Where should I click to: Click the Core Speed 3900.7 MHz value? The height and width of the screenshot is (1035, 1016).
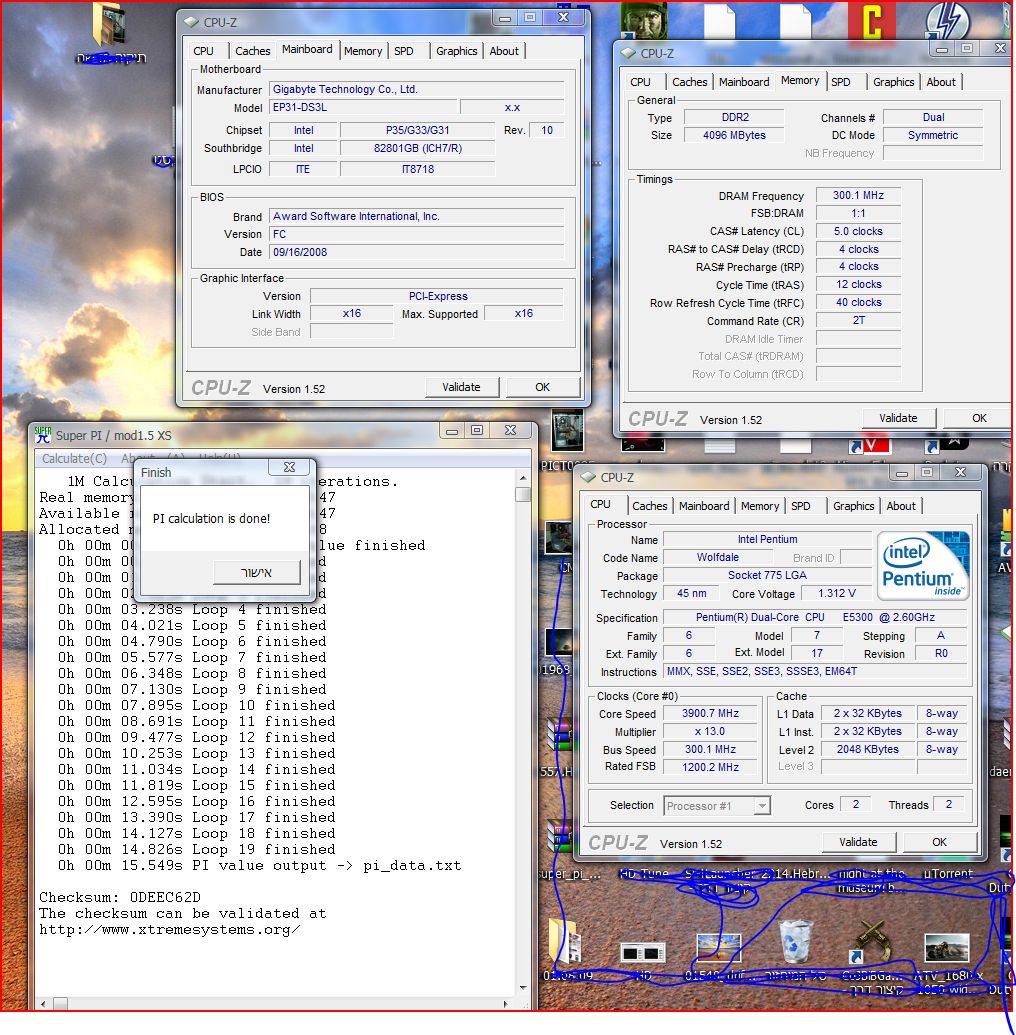tap(710, 713)
